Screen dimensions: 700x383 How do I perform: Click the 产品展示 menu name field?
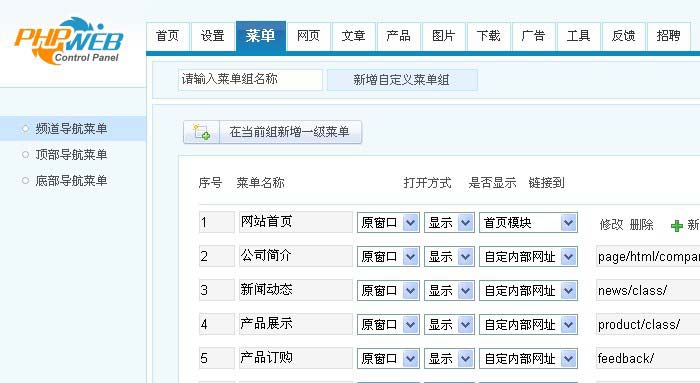[x=296, y=324]
